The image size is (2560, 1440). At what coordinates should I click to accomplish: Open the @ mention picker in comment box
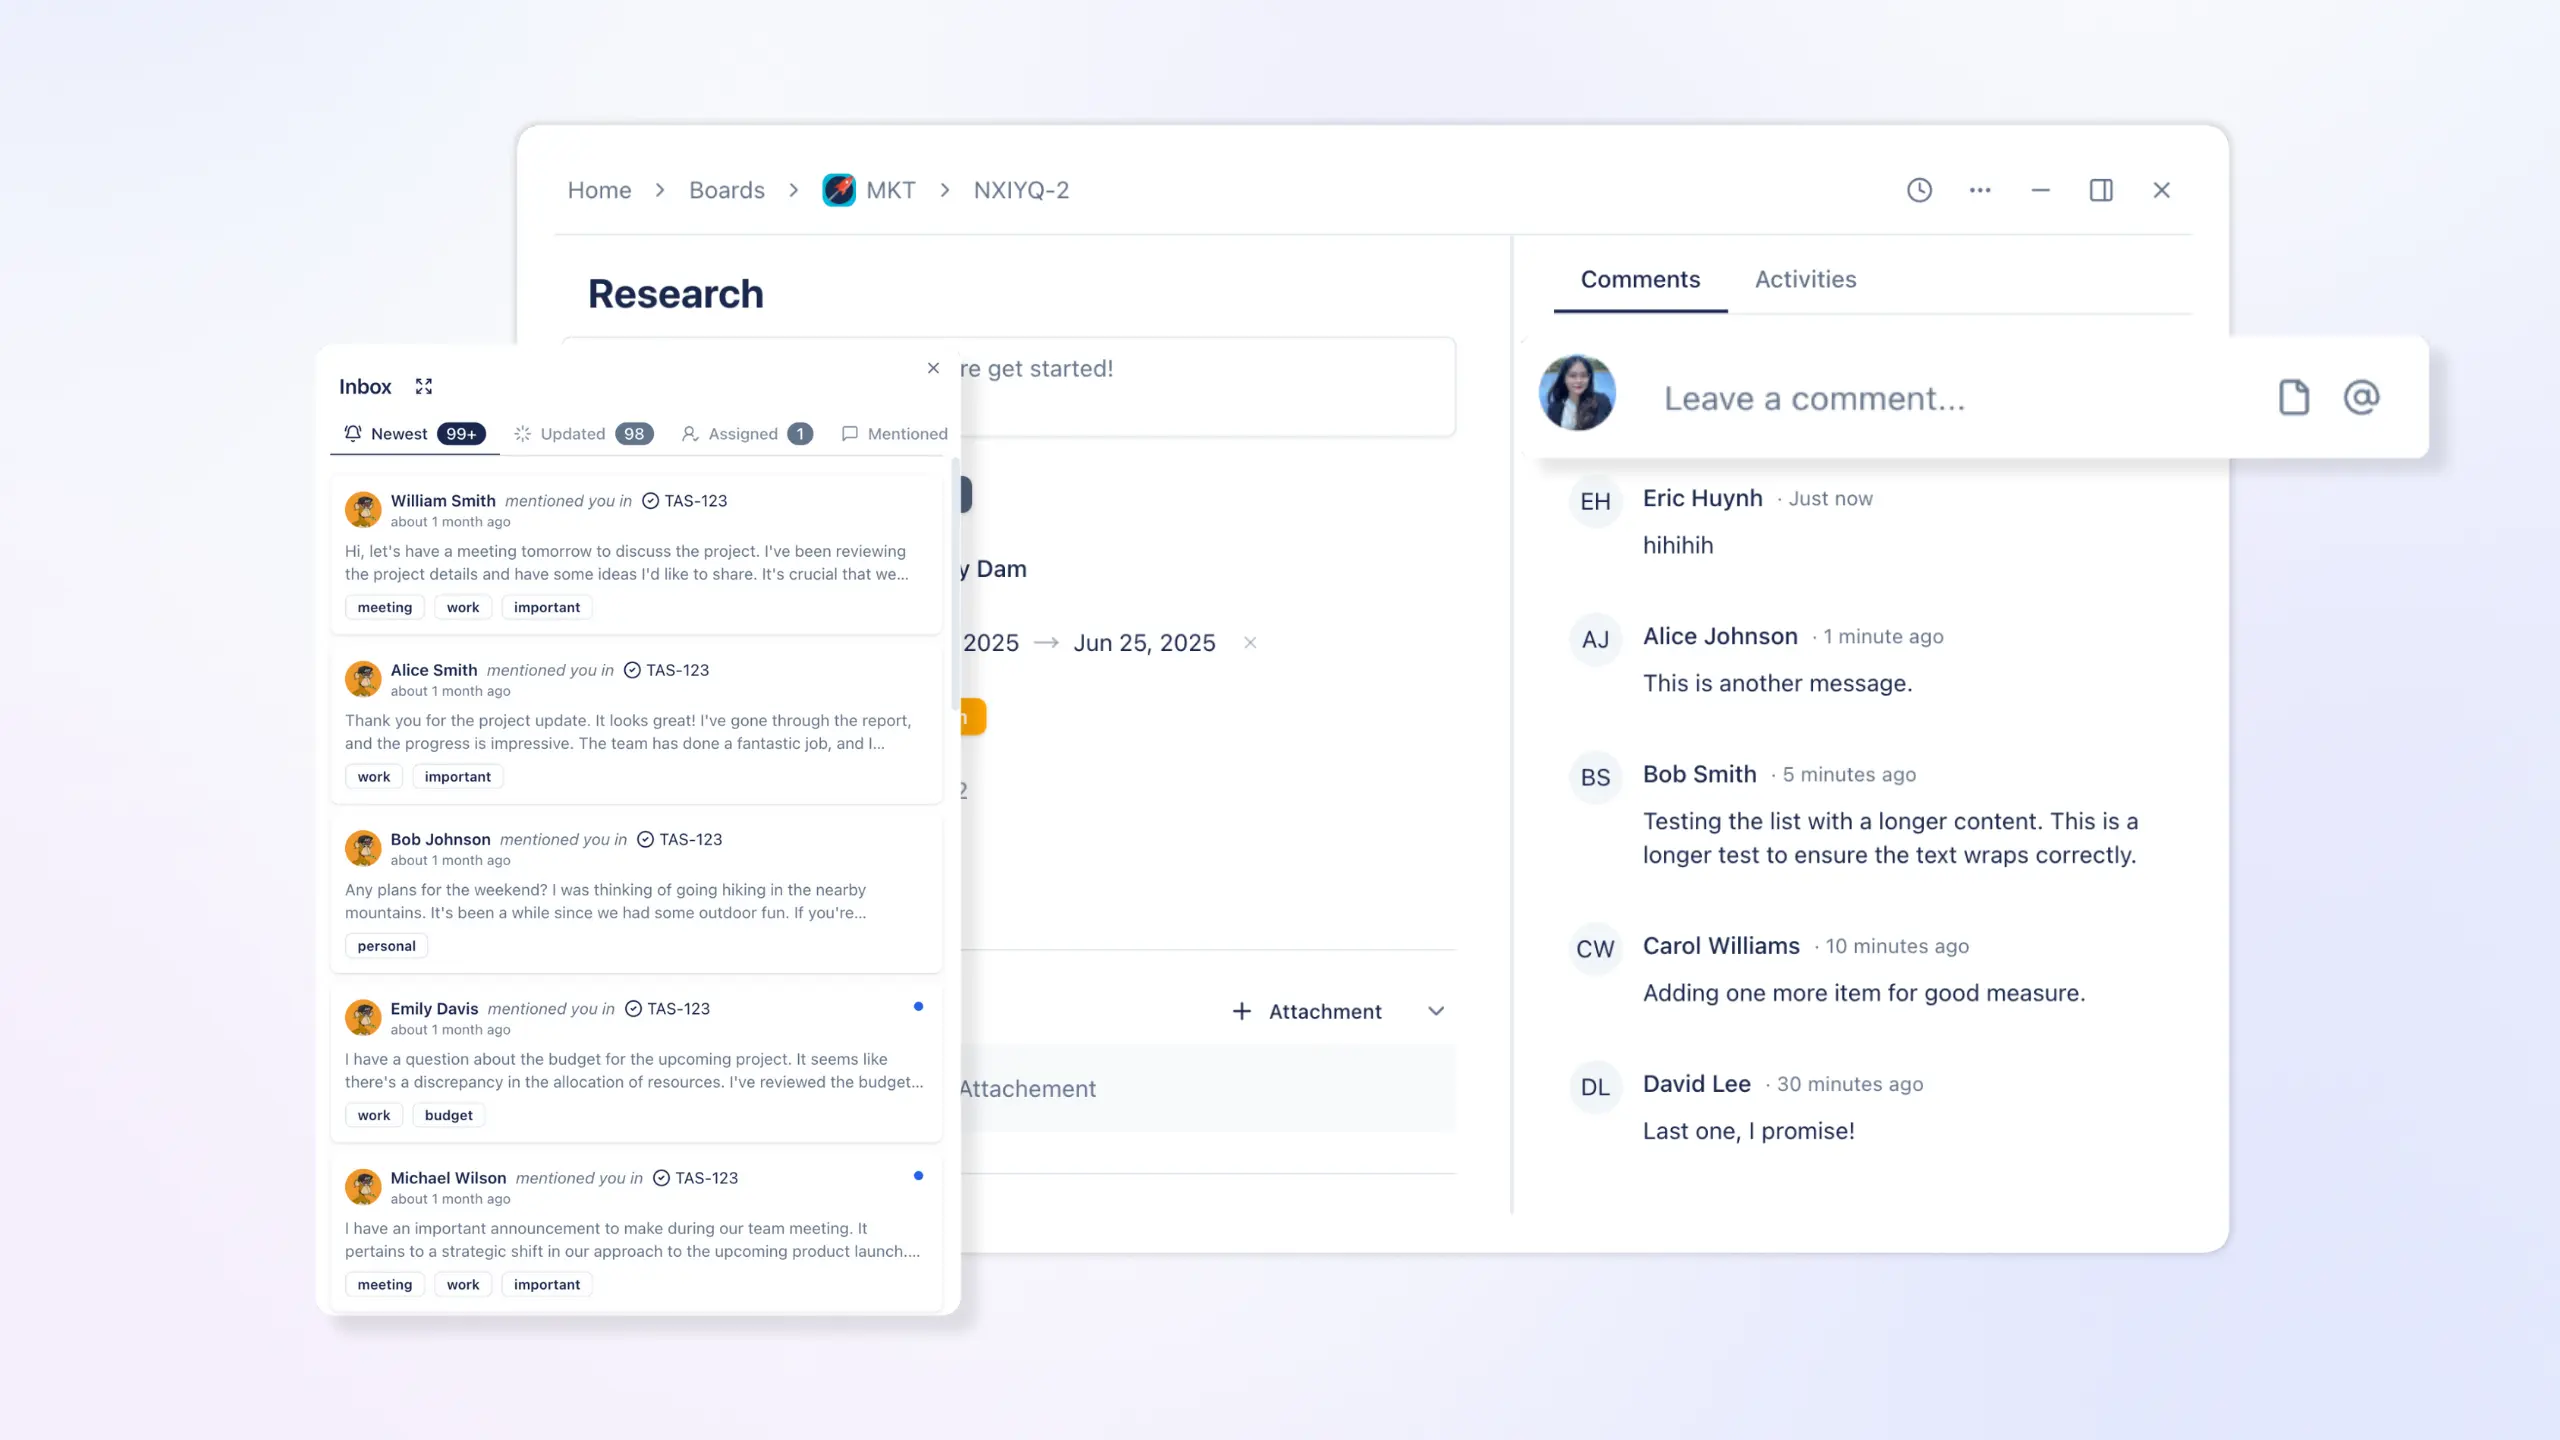(2360, 397)
